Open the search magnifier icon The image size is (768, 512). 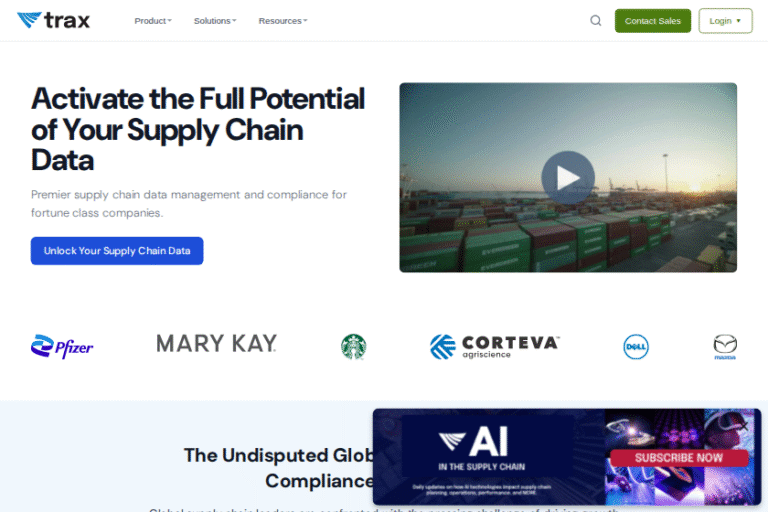pyautogui.click(x=595, y=21)
